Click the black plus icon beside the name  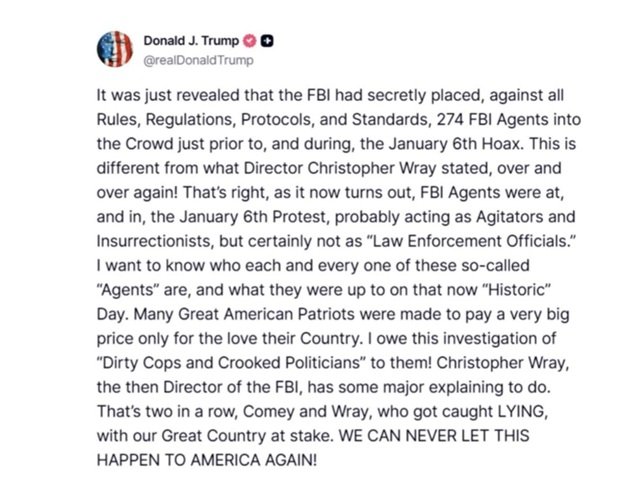[x=267, y=41]
